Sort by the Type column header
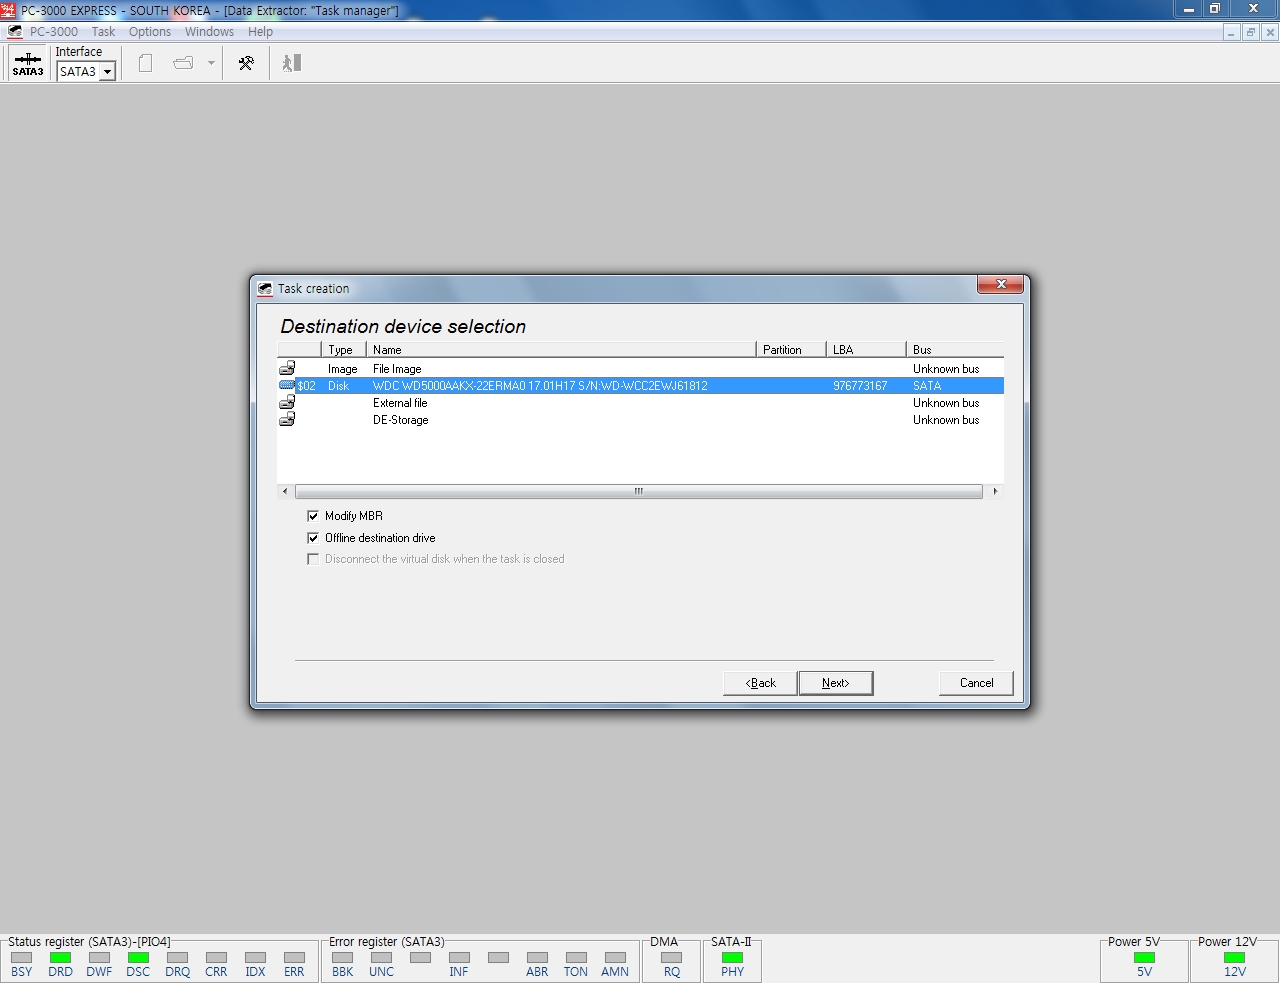 pos(344,350)
